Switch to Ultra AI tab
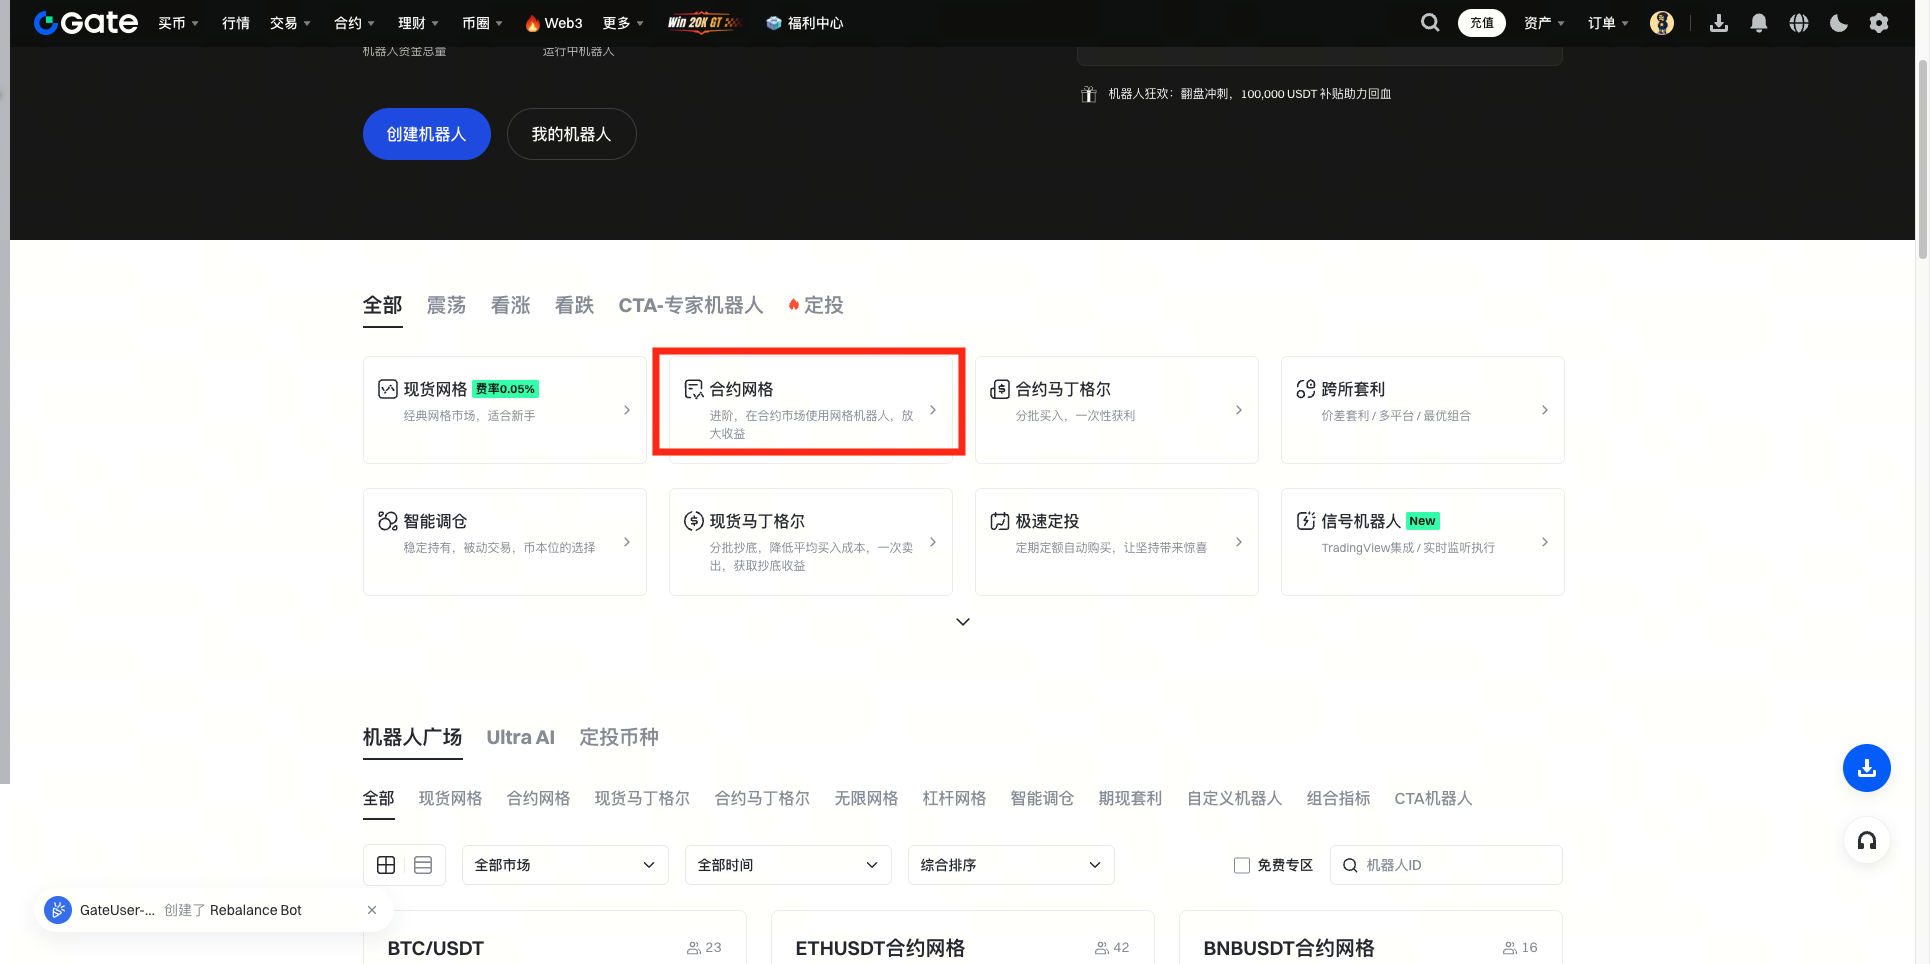The height and width of the screenshot is (964, 1930). point(520,737)
